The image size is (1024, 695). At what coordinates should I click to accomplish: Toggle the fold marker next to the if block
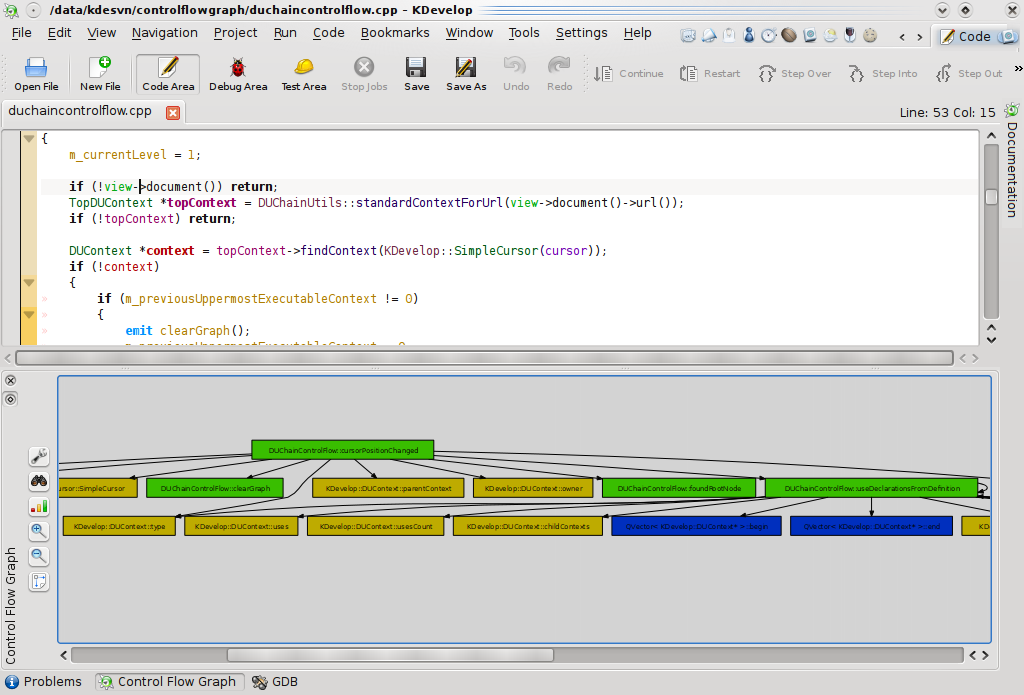point(29,283)
